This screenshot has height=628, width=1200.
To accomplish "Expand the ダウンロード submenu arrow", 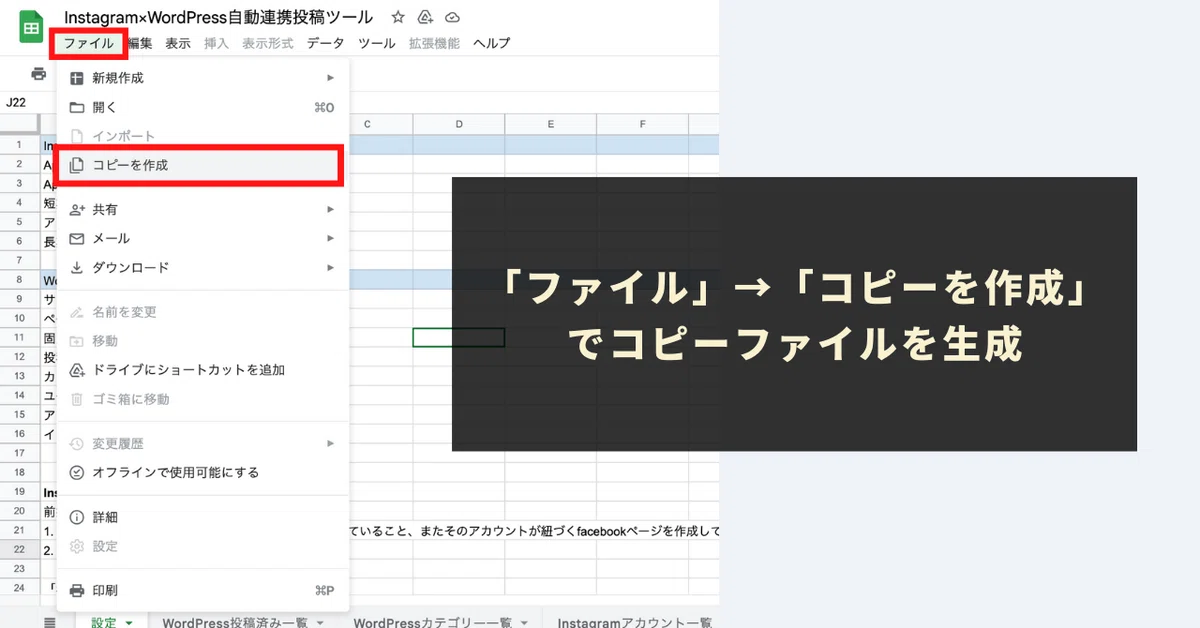I will 330,268.
